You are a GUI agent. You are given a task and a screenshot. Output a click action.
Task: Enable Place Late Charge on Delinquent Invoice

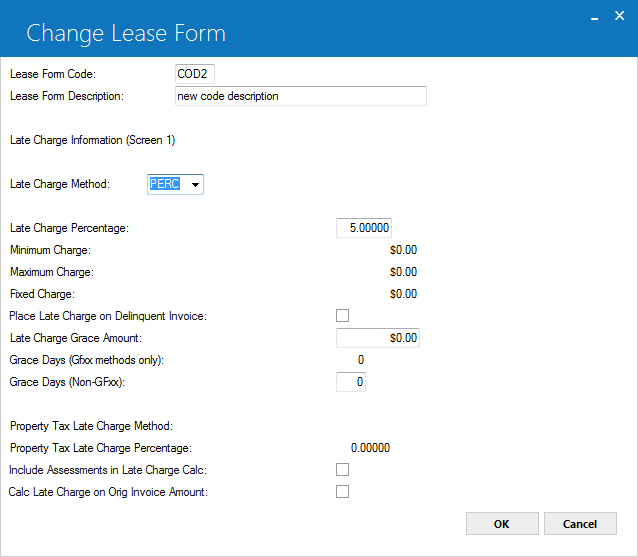(x=342, y=315)
